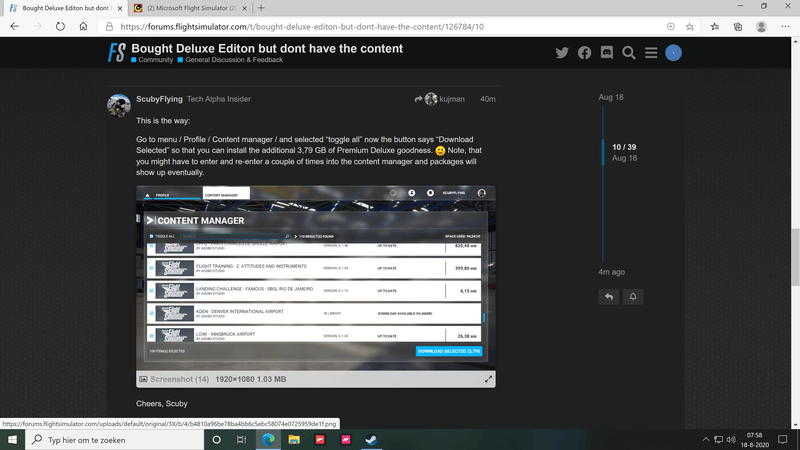
Task: Go to forum home via FS logo
Action: click(116, 53)
